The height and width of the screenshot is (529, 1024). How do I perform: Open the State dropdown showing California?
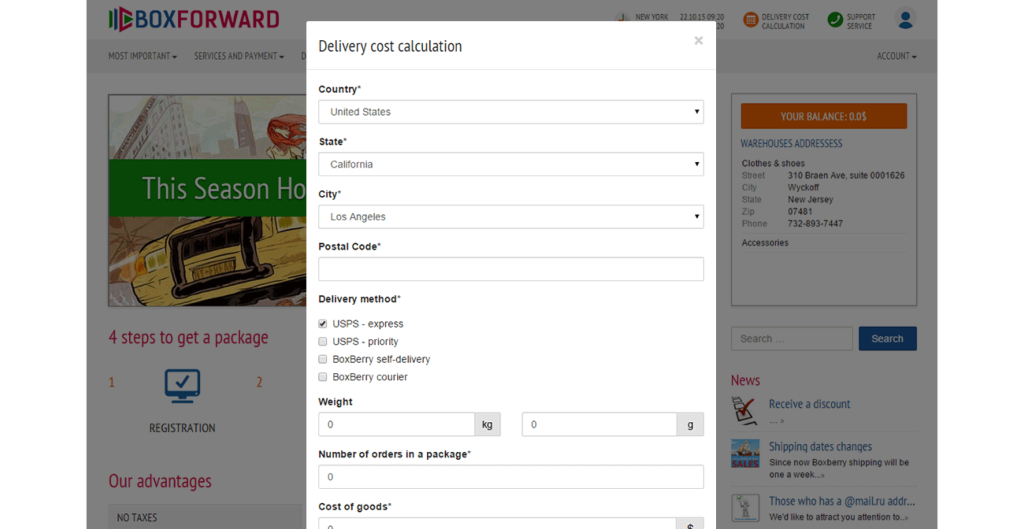[x=511, y=164]
